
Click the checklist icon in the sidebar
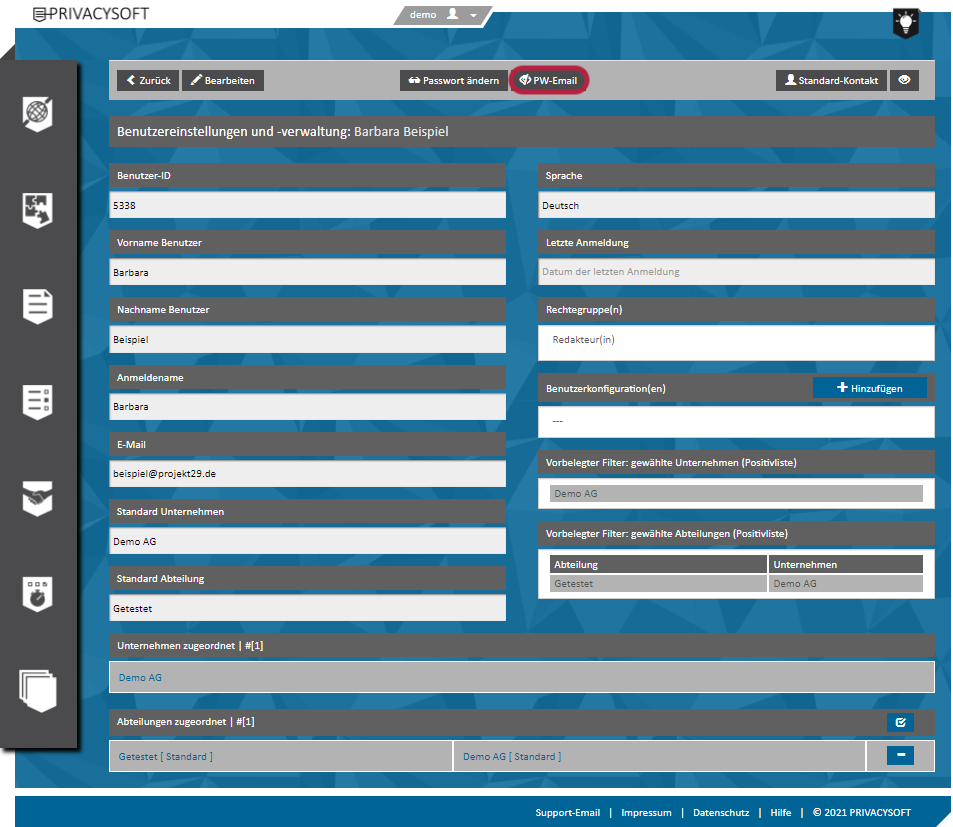pos(38,401)
